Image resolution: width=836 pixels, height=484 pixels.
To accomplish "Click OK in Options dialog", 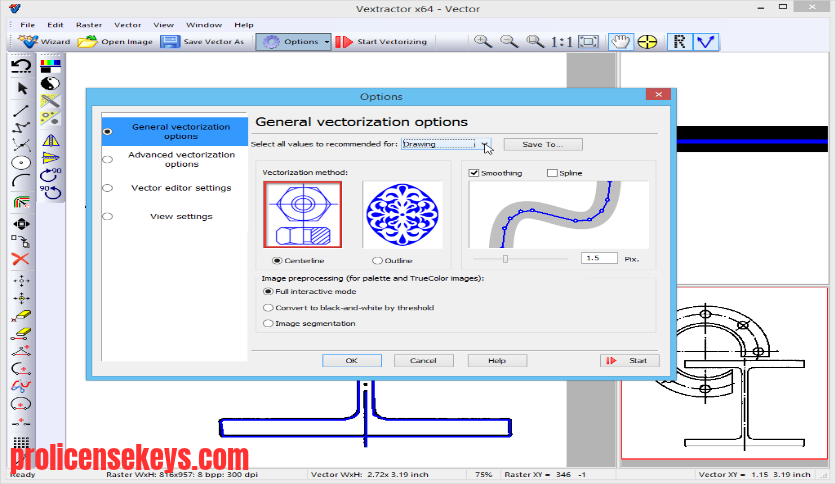I will [x=352, y=361].
